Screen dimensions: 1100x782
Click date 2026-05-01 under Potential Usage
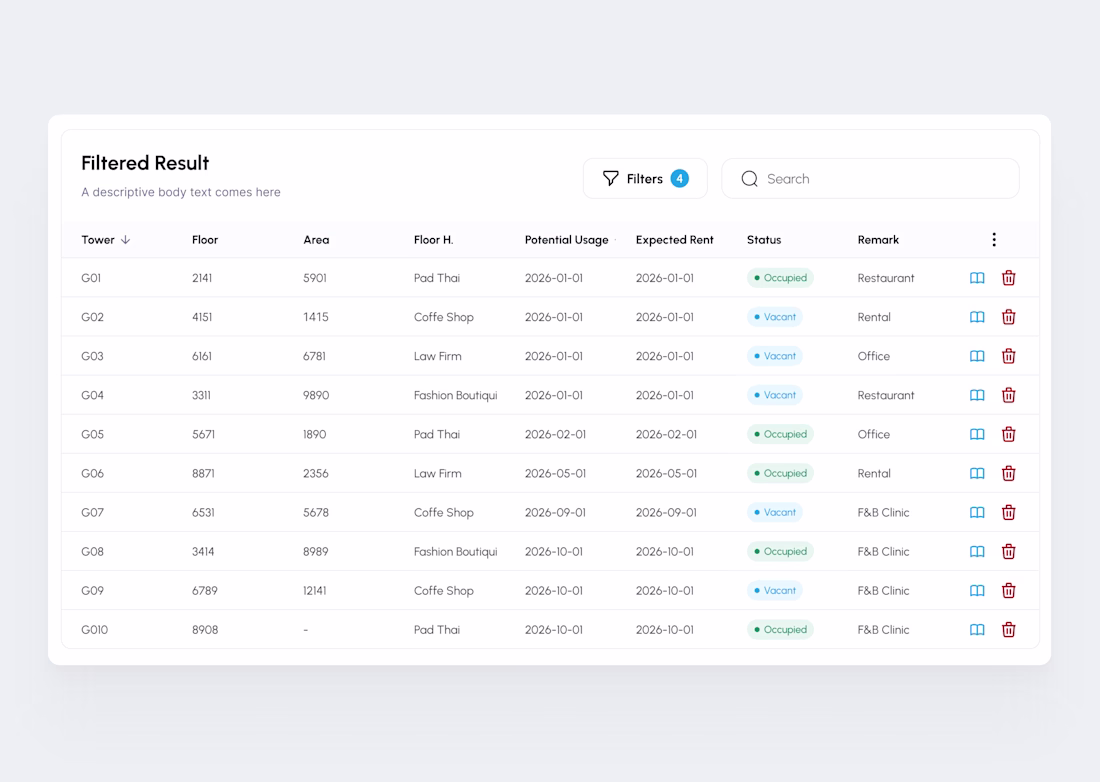pos(556,473)
